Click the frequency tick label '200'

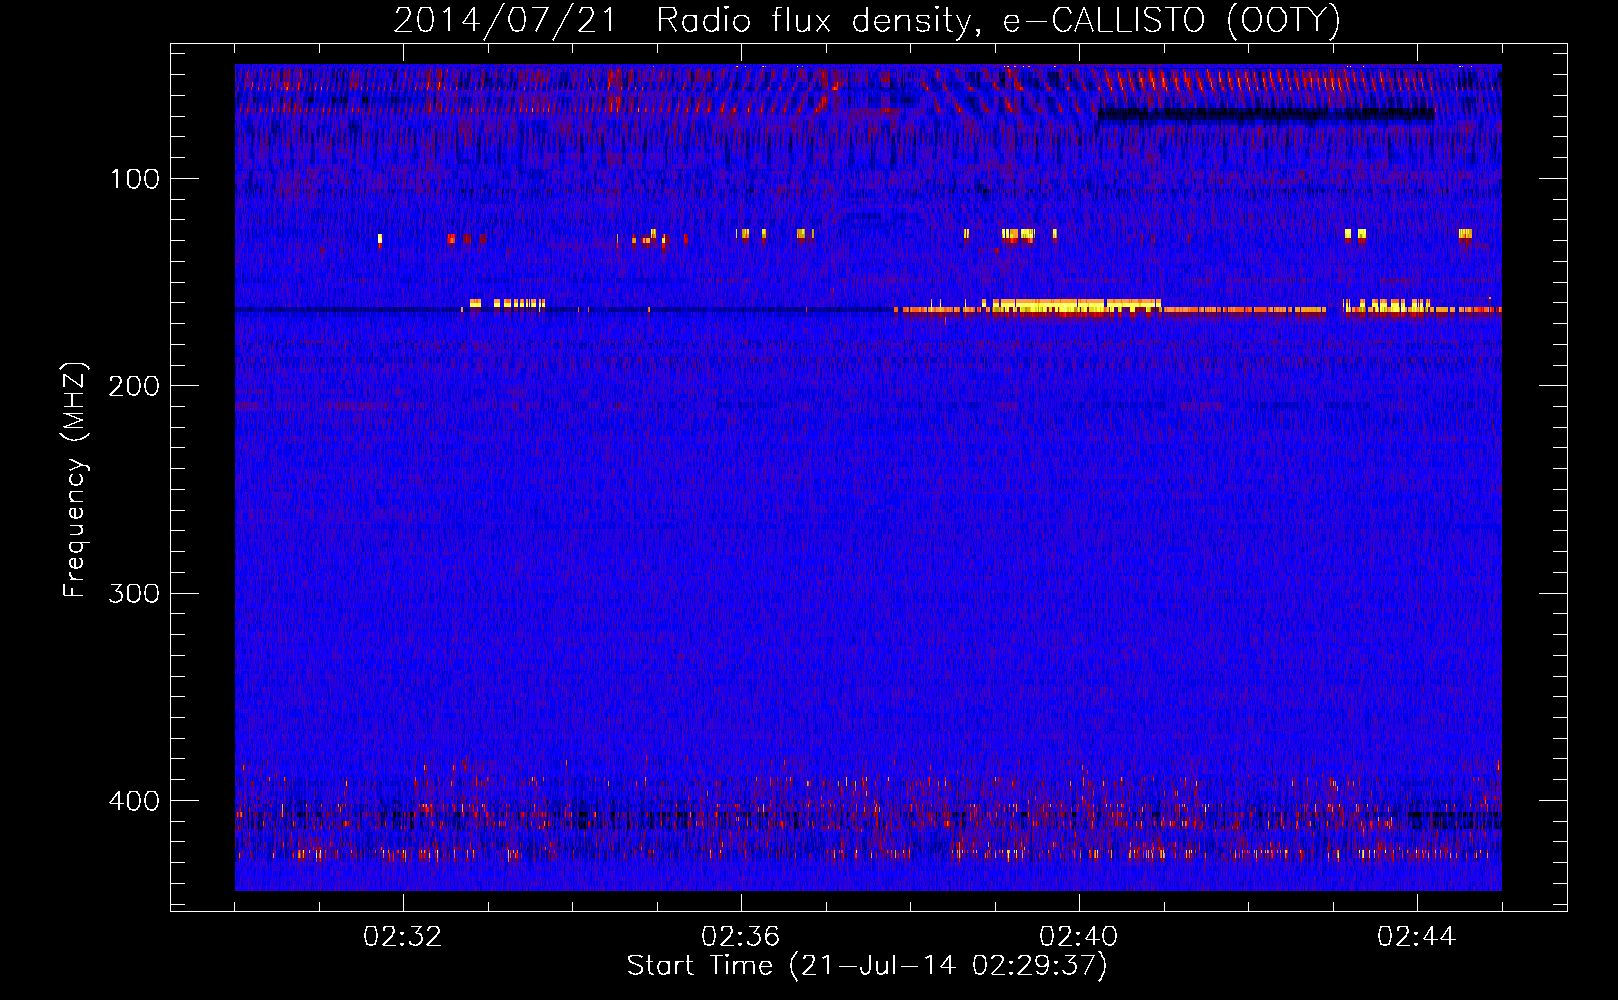pyautogui.click(x=134, y=386)
